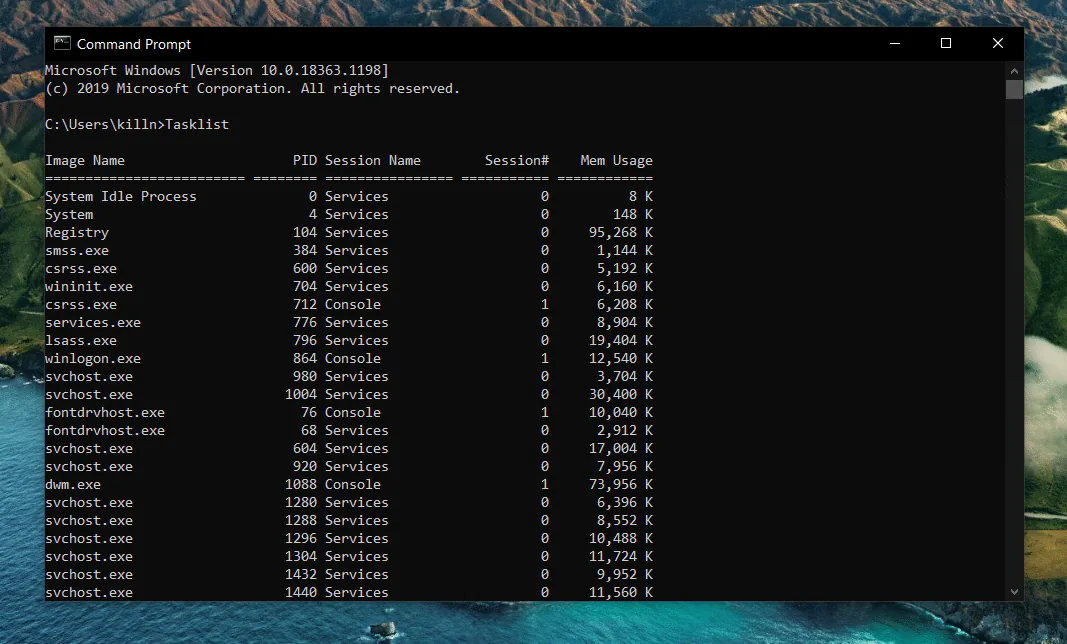Screen dimensions: 1067x644
Task: Click the 'dwm.exe' process name
Action: (x=73, y=485)
